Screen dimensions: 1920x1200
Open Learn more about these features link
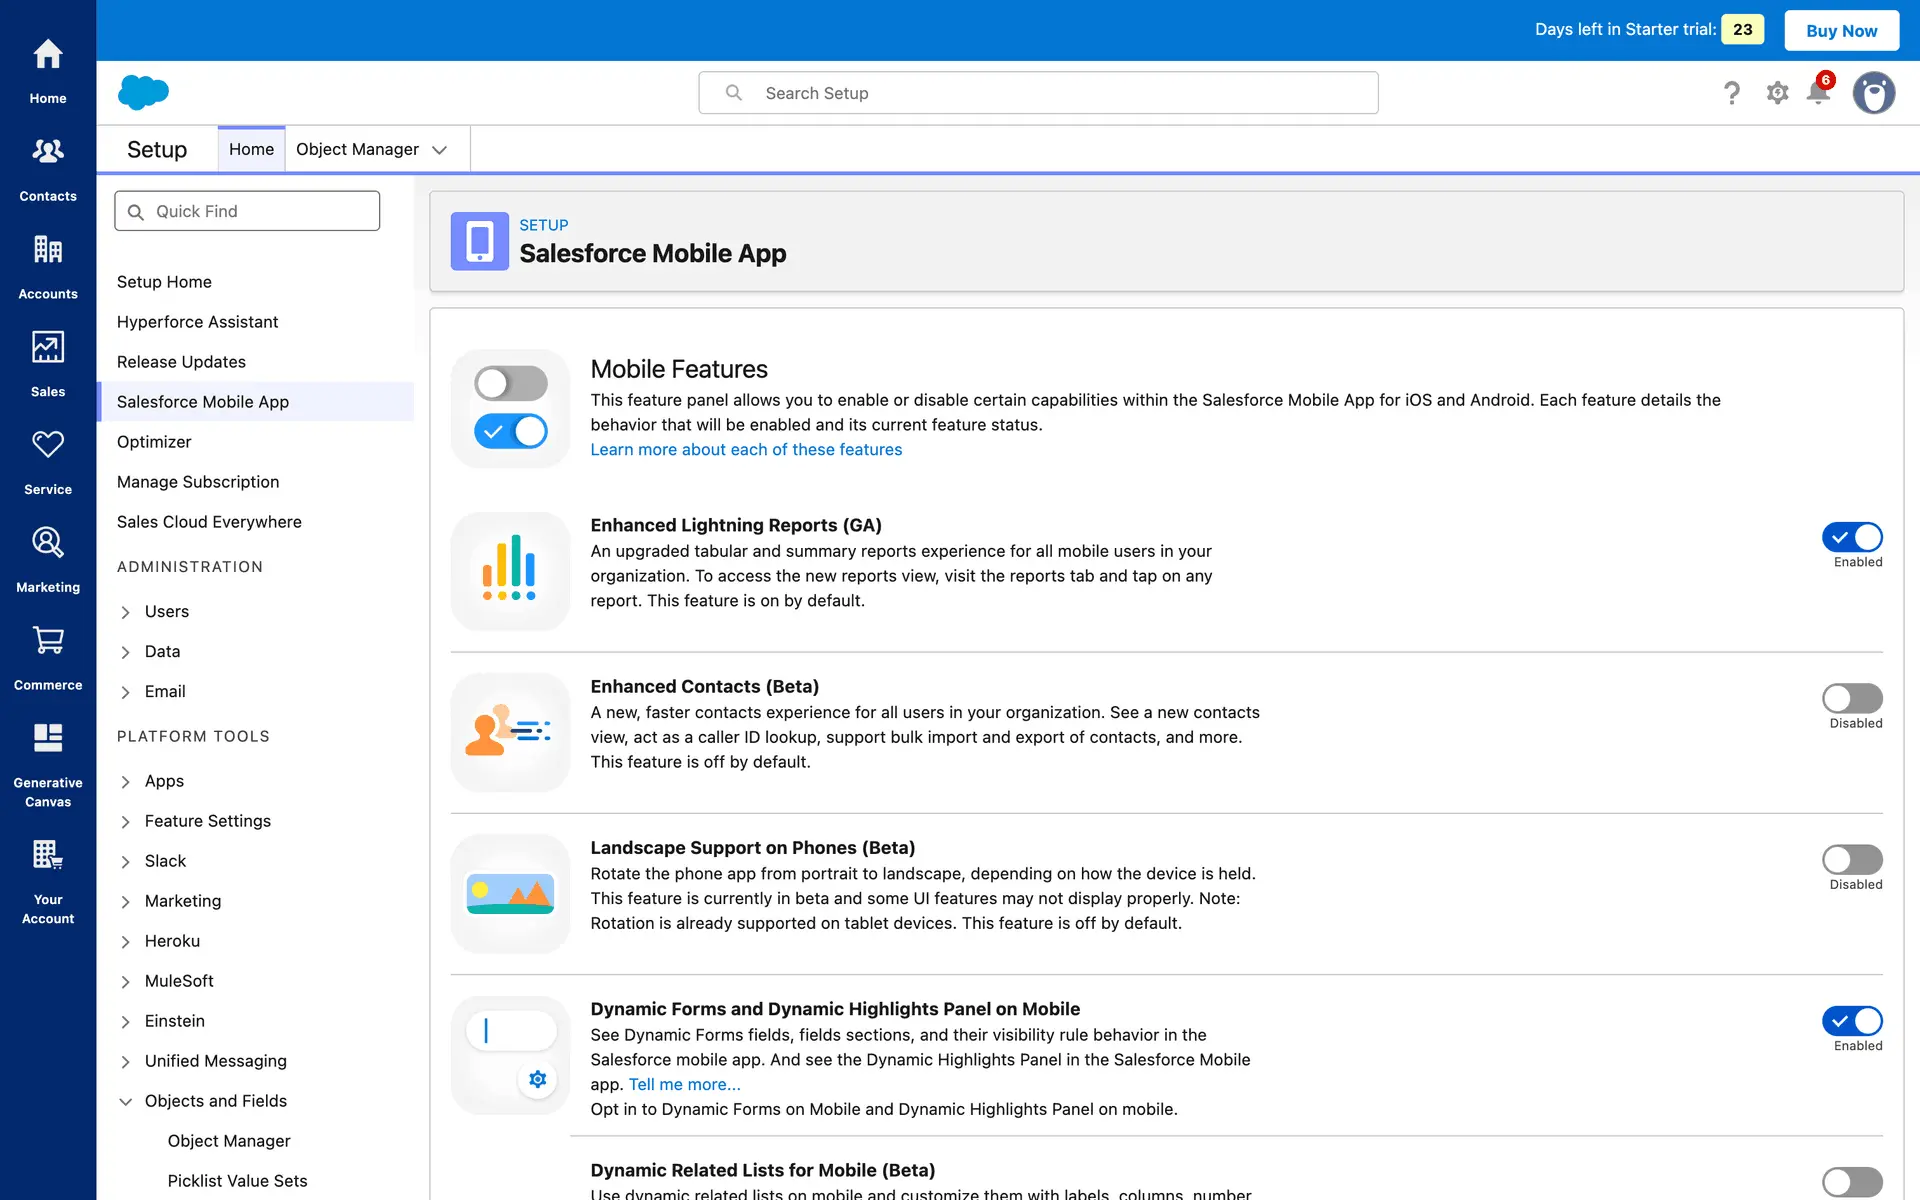[x=746, y=450]
